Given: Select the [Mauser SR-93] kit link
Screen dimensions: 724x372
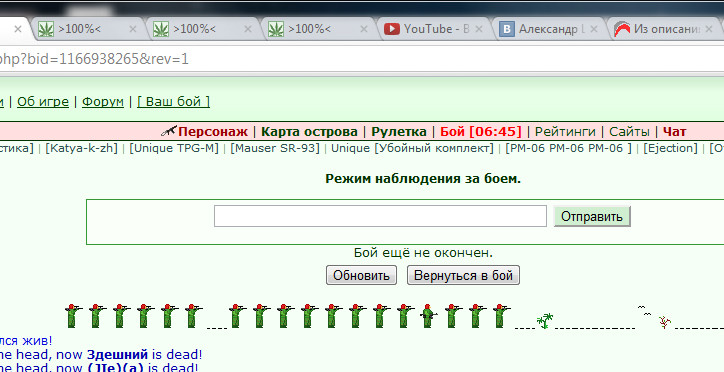Looking at the screenshot, I should tap(275, 149).
